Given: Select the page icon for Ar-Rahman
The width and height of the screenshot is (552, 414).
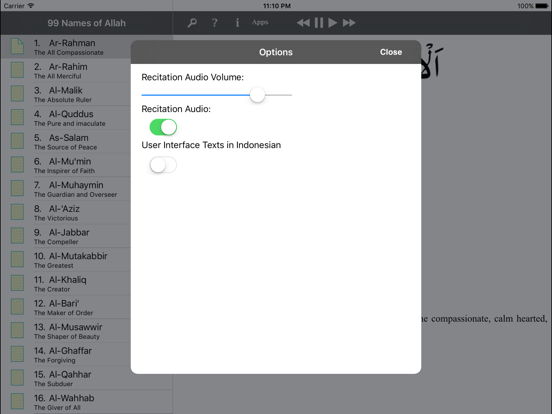Looking at the screenshot, I should [x=17, y=46].
